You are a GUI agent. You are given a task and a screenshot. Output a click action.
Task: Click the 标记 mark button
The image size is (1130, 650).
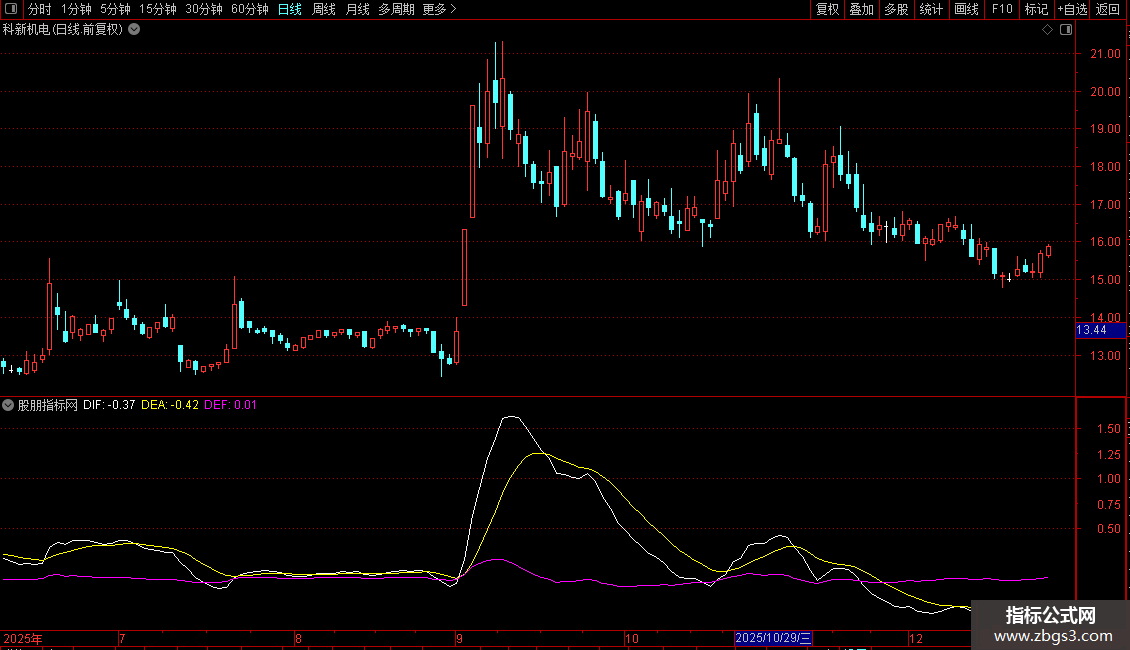pos(1036,9)
